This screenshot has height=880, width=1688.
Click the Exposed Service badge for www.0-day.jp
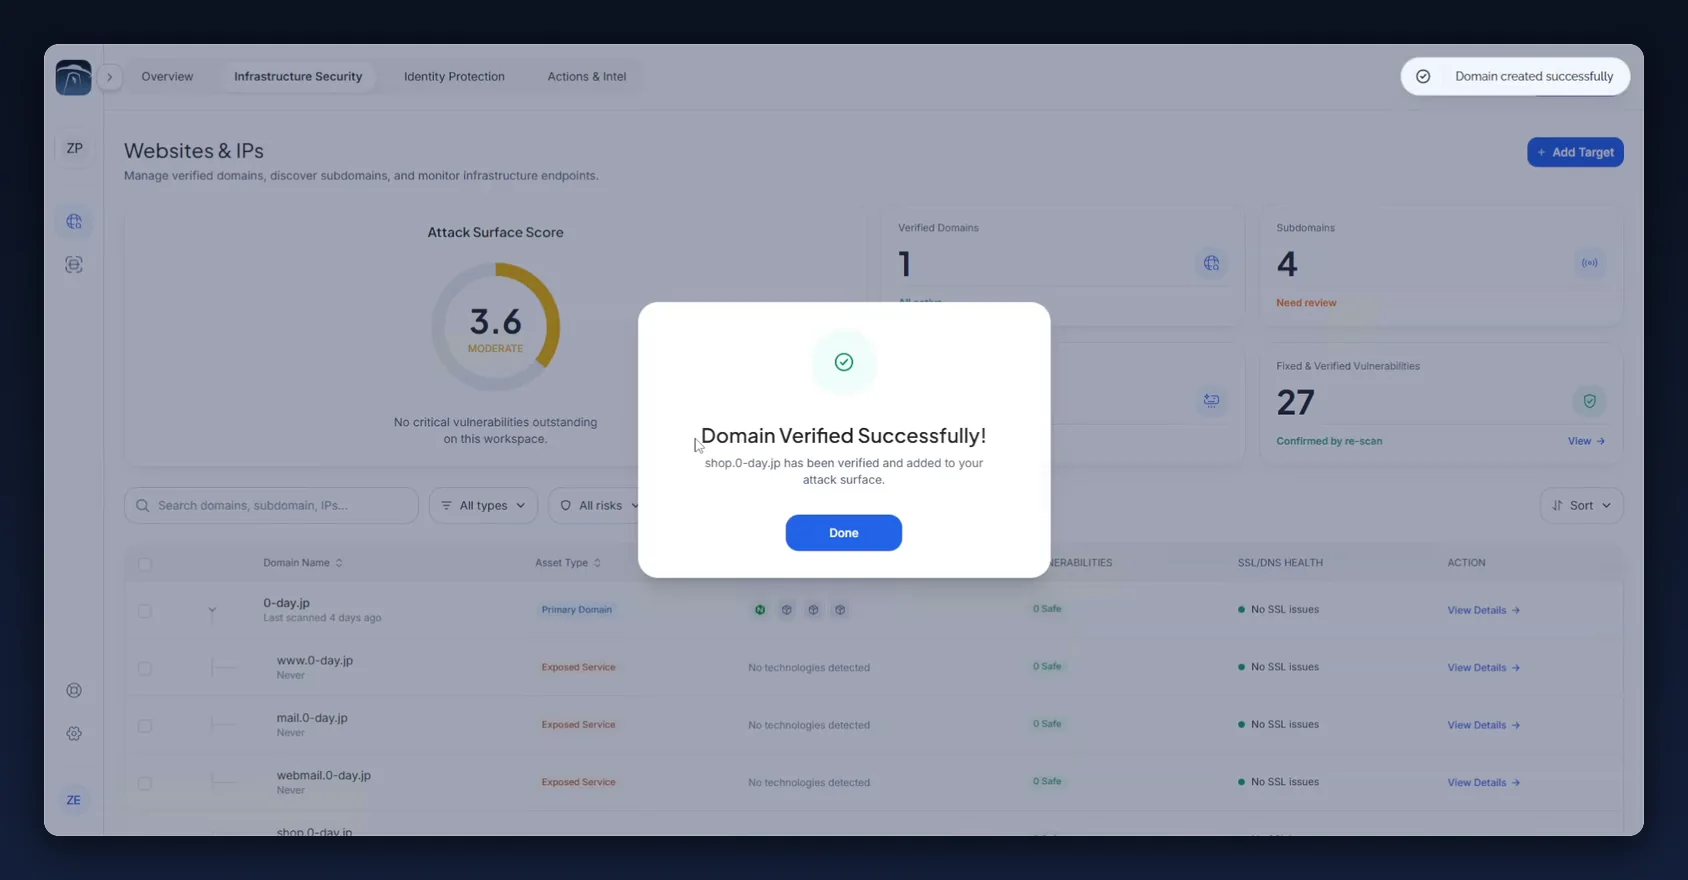point(578,667)
